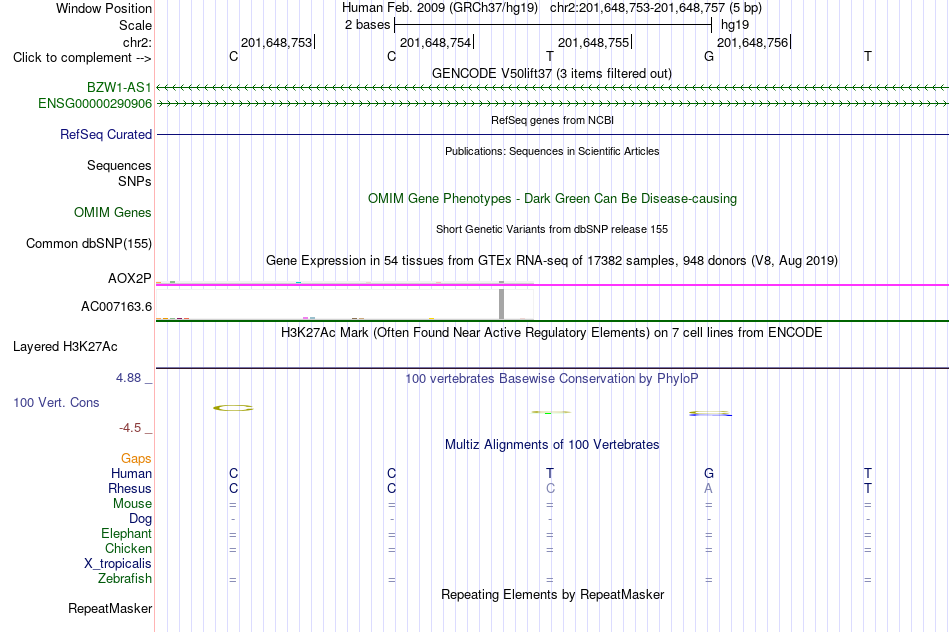Click position label 201,648,753
Screen dimensions: 950x632
coord(276,42)
